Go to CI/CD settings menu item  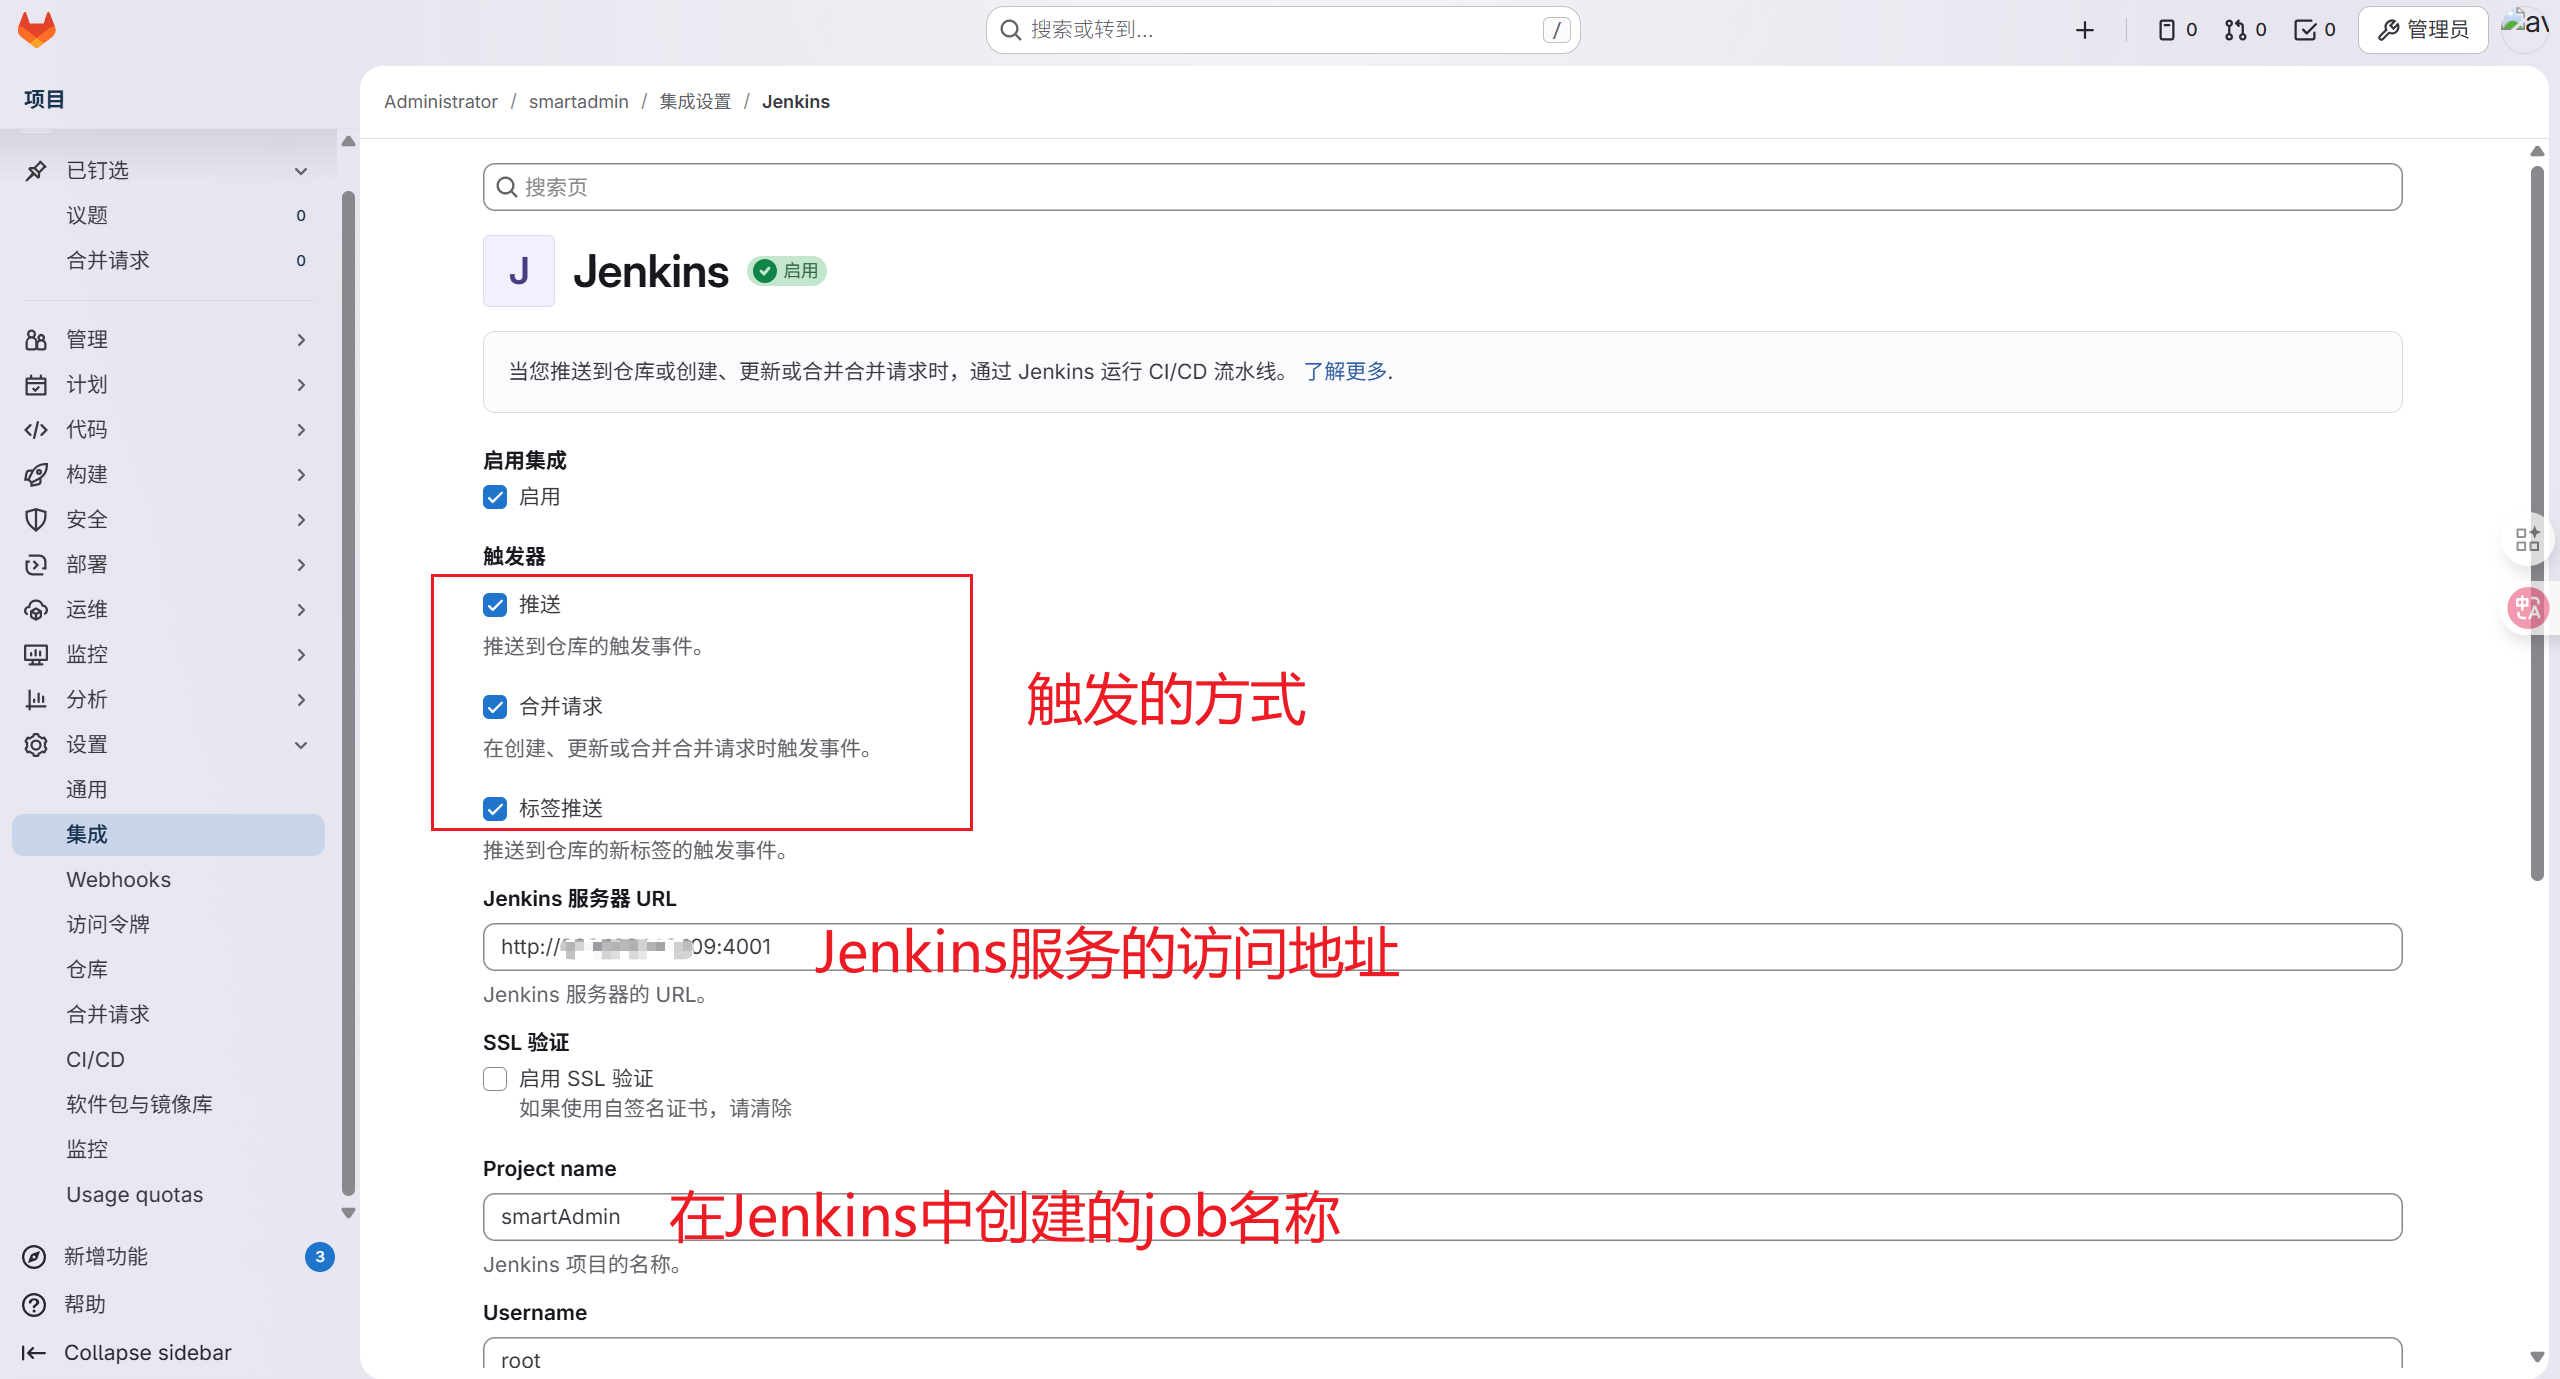pyautogui.click(x=95, y=1059)
